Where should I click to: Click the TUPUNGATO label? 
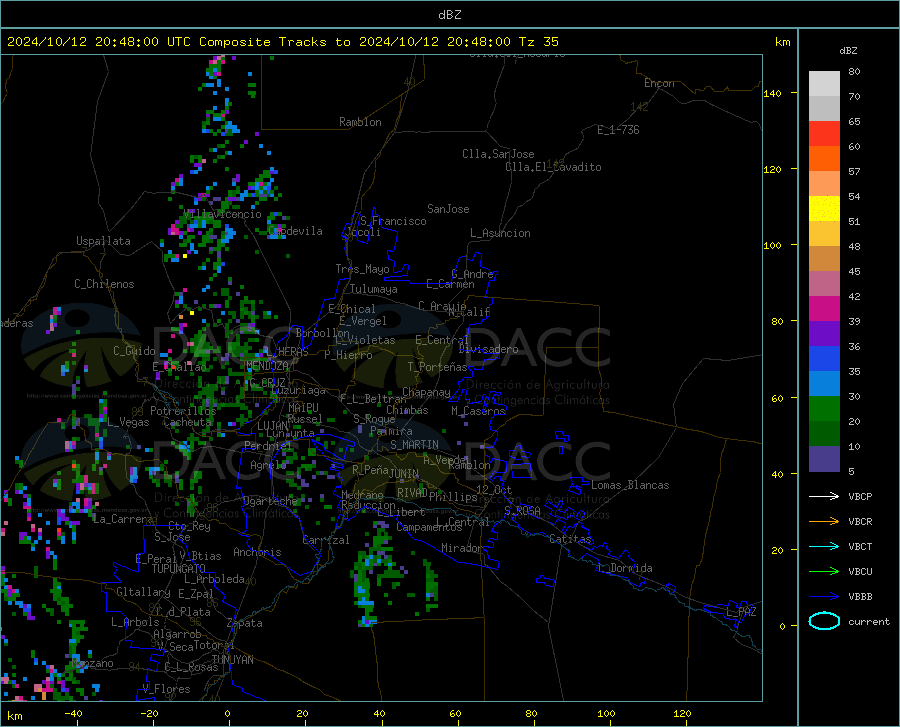pos(179,569)
